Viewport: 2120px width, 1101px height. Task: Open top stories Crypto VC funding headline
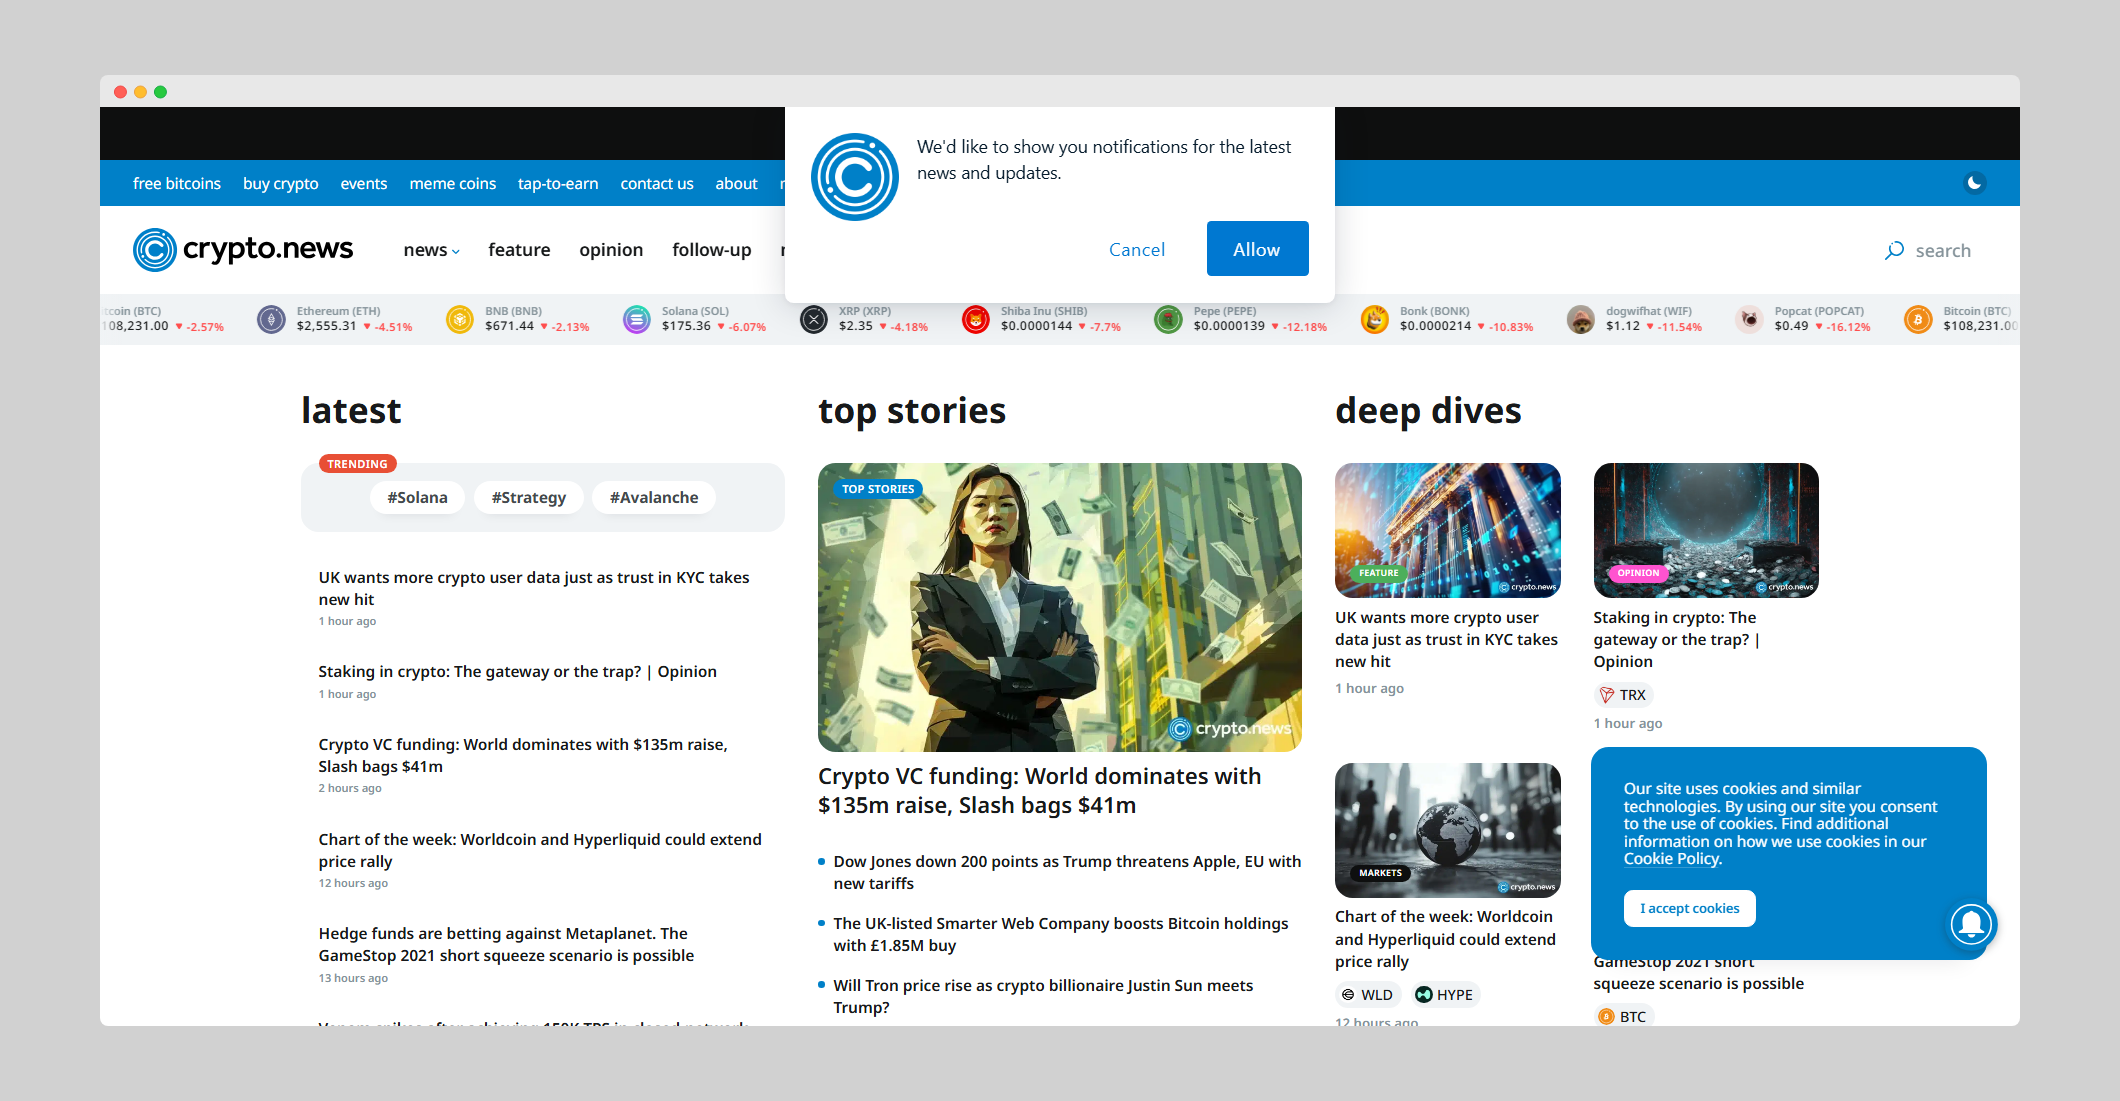(1040, 791)
